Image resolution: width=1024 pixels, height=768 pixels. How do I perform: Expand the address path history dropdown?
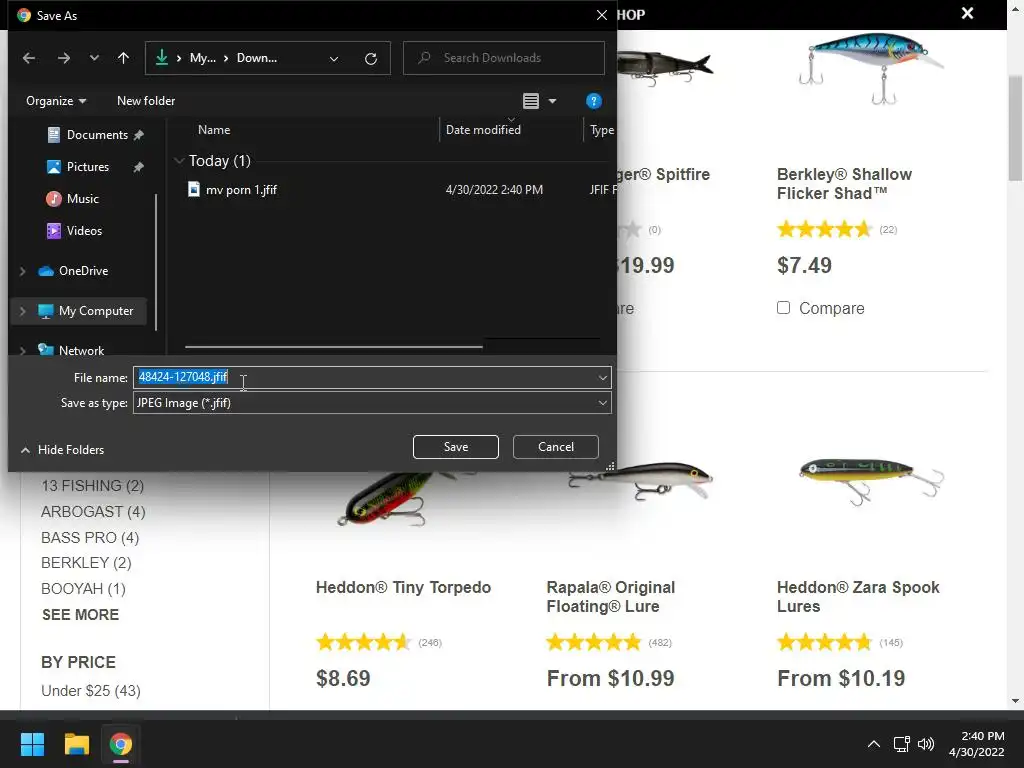[x=334, y=58]
